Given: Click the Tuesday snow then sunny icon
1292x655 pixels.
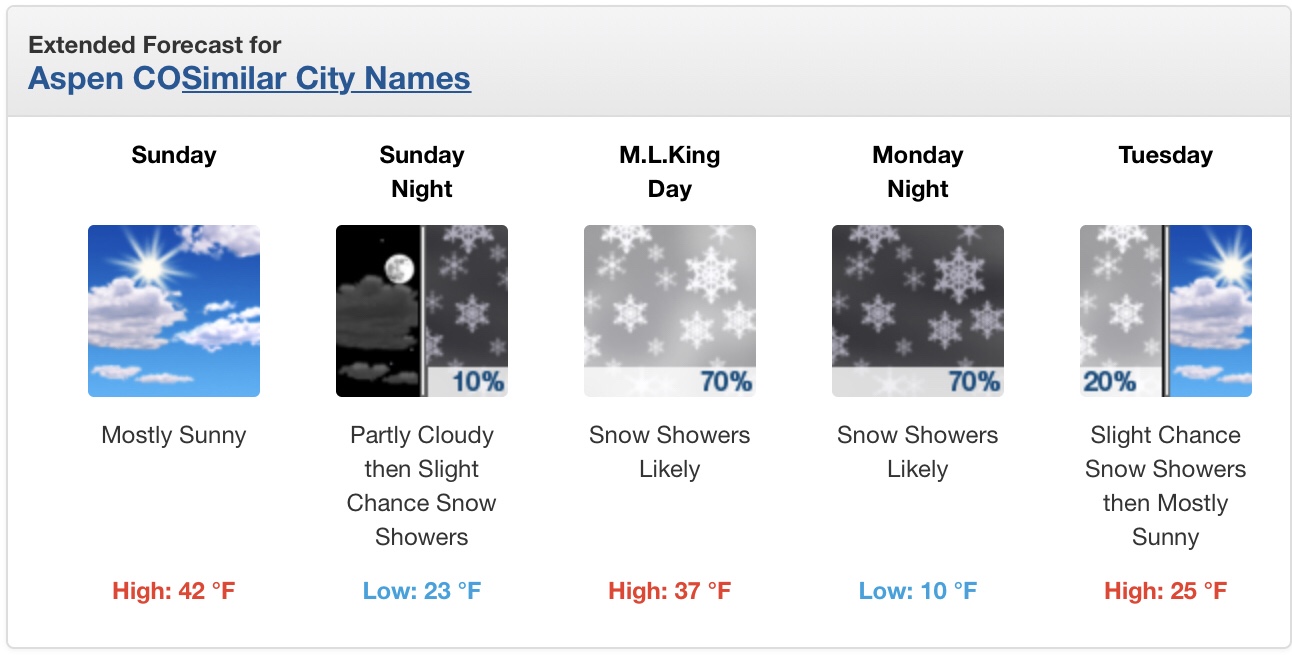Looking at the screenshot, I should (x=1166, y=311).
